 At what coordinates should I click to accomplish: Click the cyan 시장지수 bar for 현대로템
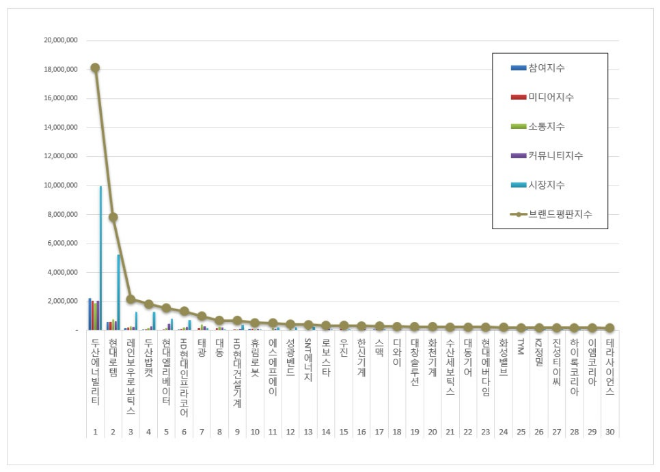coord(119,291)
